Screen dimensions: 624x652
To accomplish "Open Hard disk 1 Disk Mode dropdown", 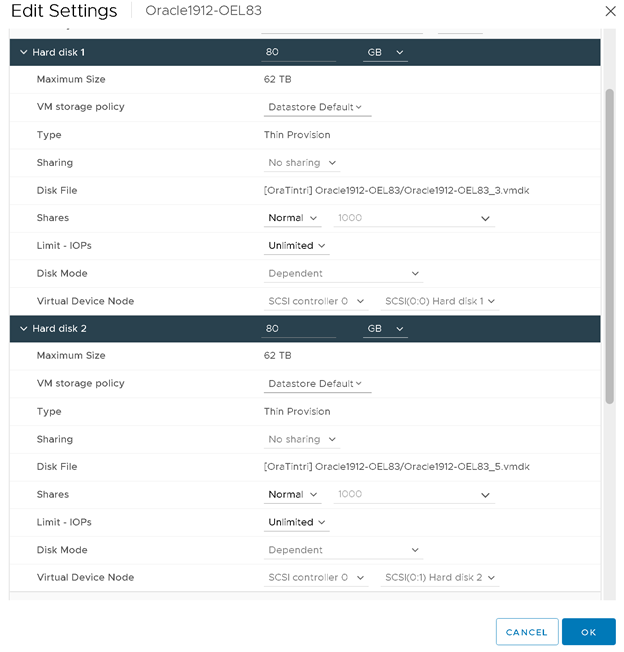I will (344, 274).
